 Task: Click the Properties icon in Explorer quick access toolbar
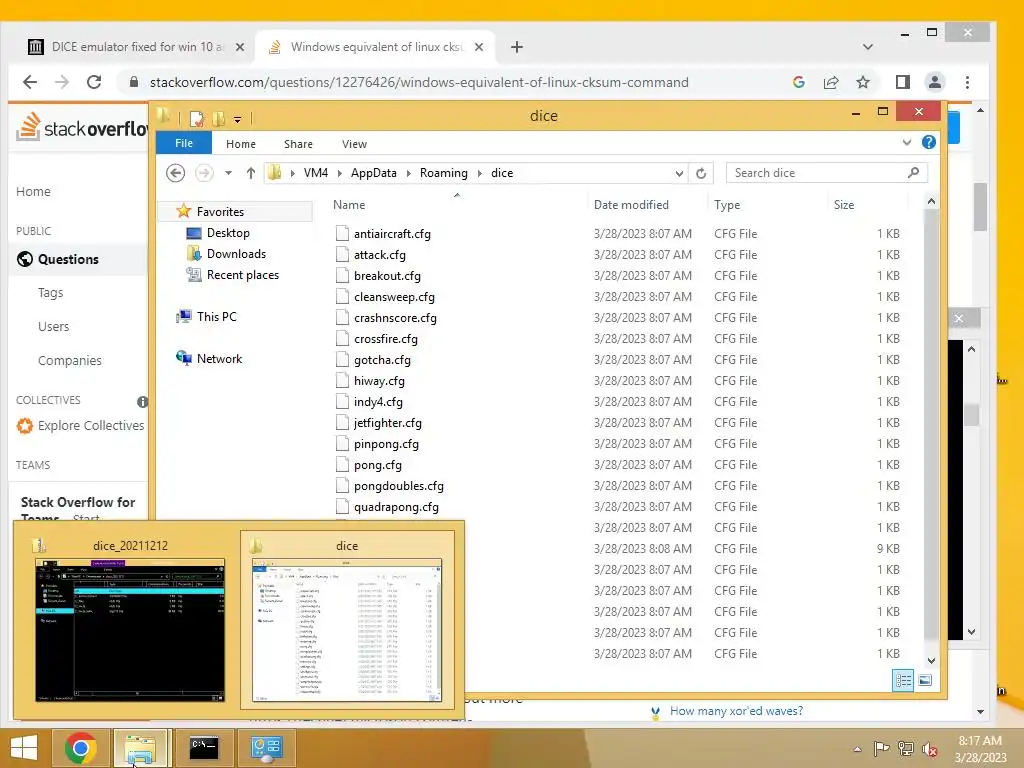click(x=197, y=118)
